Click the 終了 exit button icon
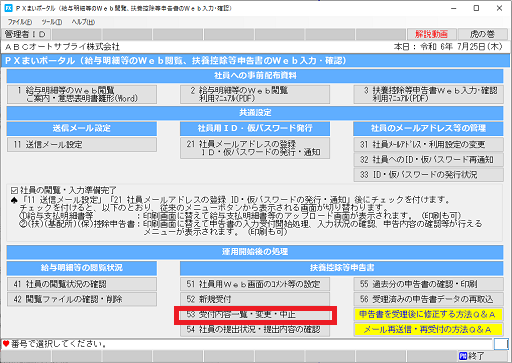Image resolution: width=512 pixels, height=363 pixels. [463, 356]
